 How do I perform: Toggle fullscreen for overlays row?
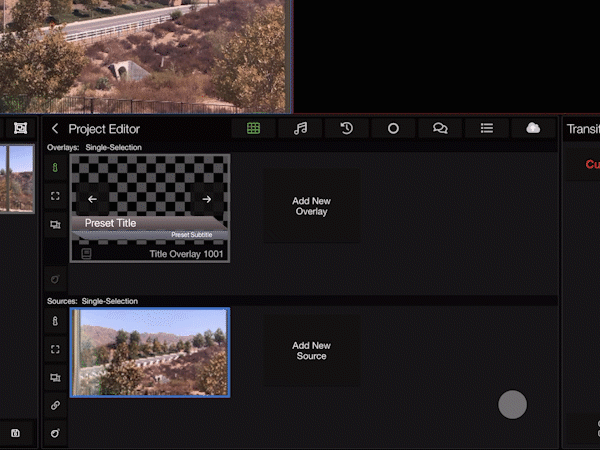[x=56, y=196]
